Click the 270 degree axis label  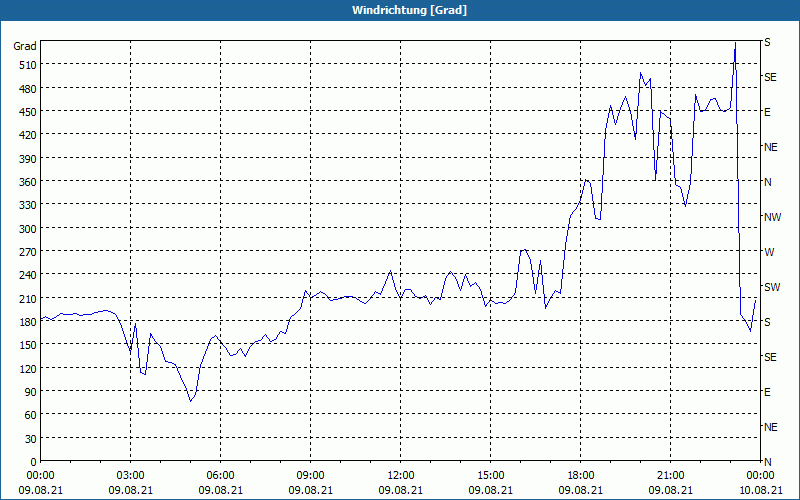point(29,252)
